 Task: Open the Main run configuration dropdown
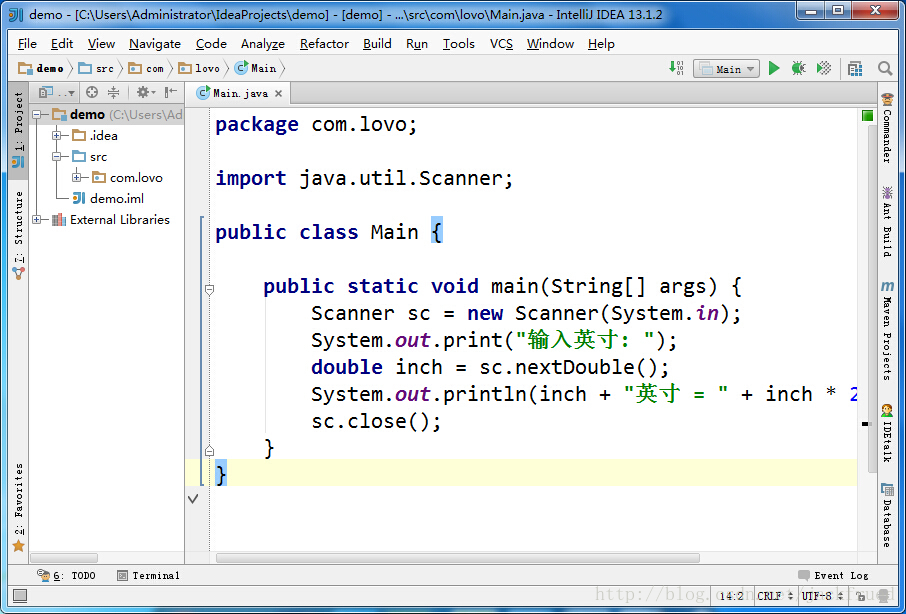(726, 69)
